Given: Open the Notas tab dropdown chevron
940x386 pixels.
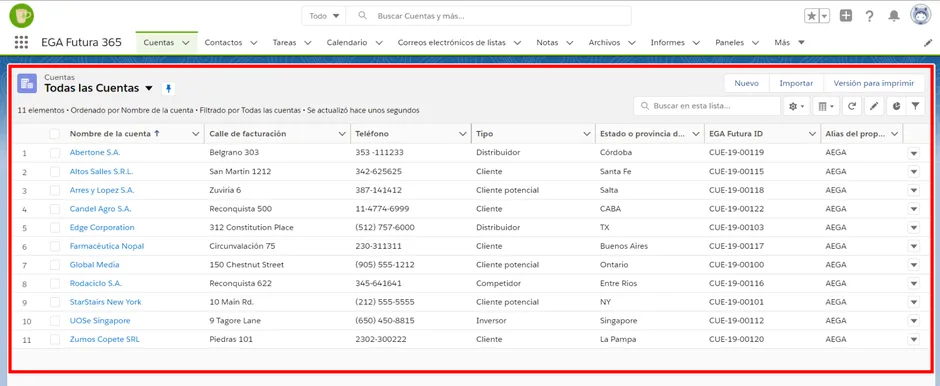Looking at the screenshot, I should [x=570, y=43].
